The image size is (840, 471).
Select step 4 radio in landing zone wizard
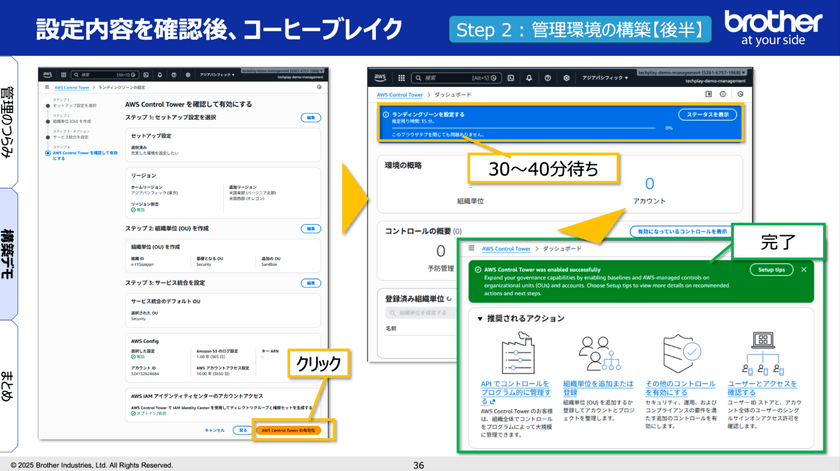46,153
